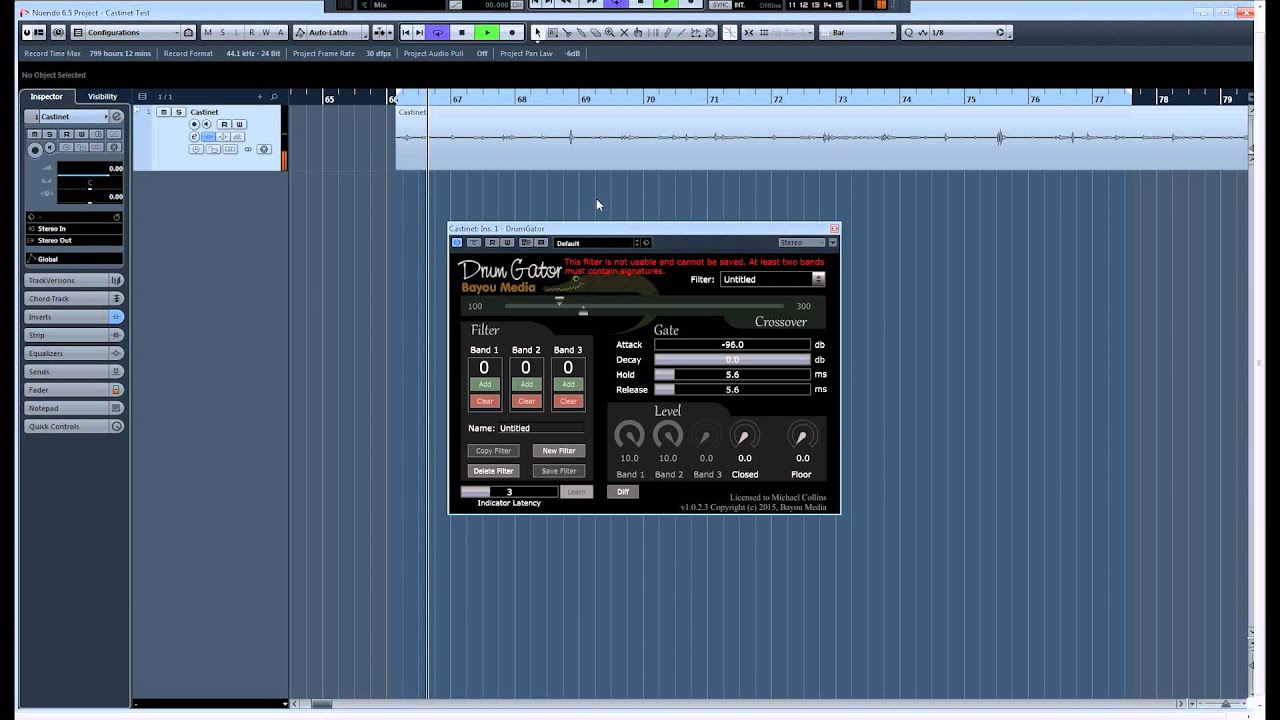Expand the Strip inspector section

[73, 335]
